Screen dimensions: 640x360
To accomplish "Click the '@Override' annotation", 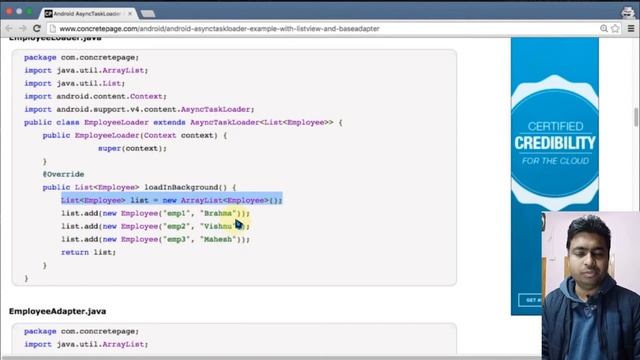I will [63, 174].
